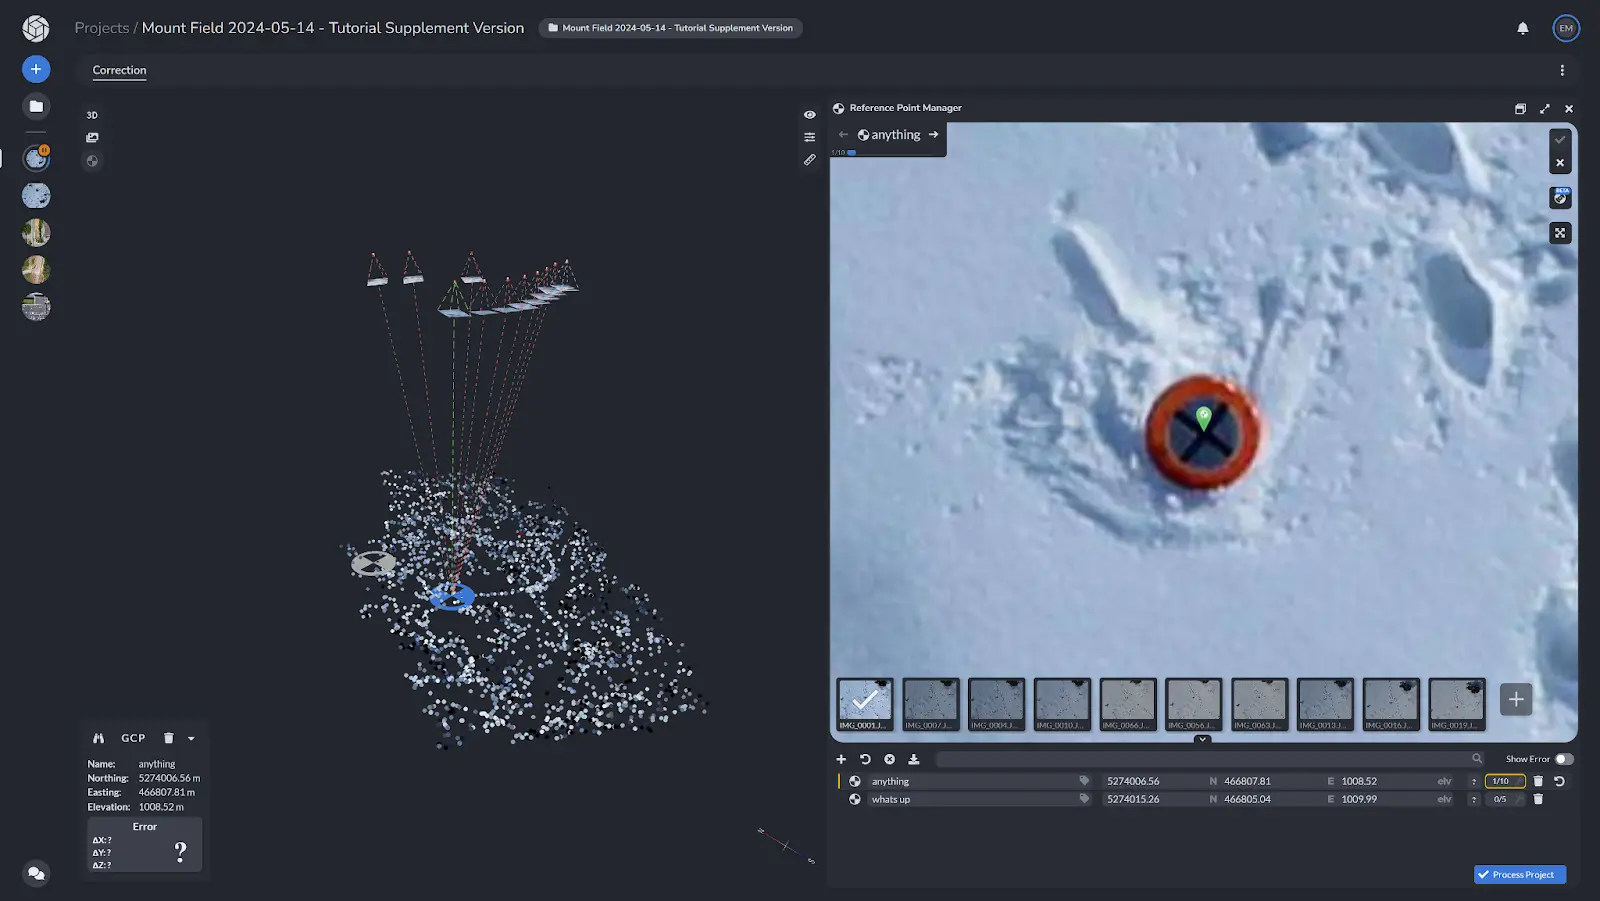Screen dimensions: 1600x901
Task: Switch to the Correction tab
Action: 119,70
